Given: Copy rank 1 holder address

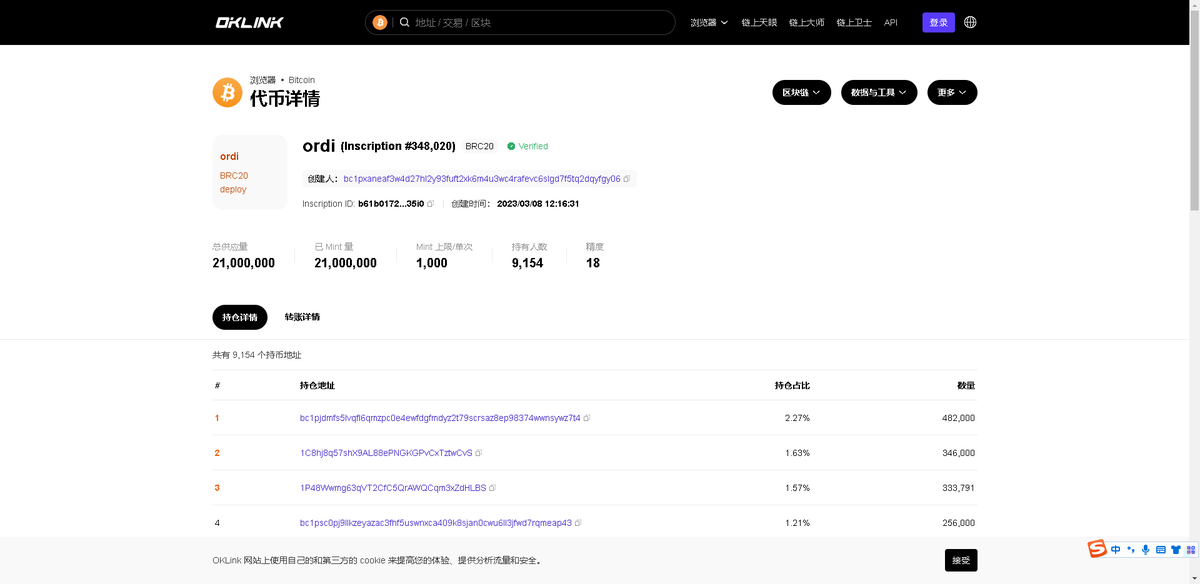Looking at the screenshot, I should [587, 418].
